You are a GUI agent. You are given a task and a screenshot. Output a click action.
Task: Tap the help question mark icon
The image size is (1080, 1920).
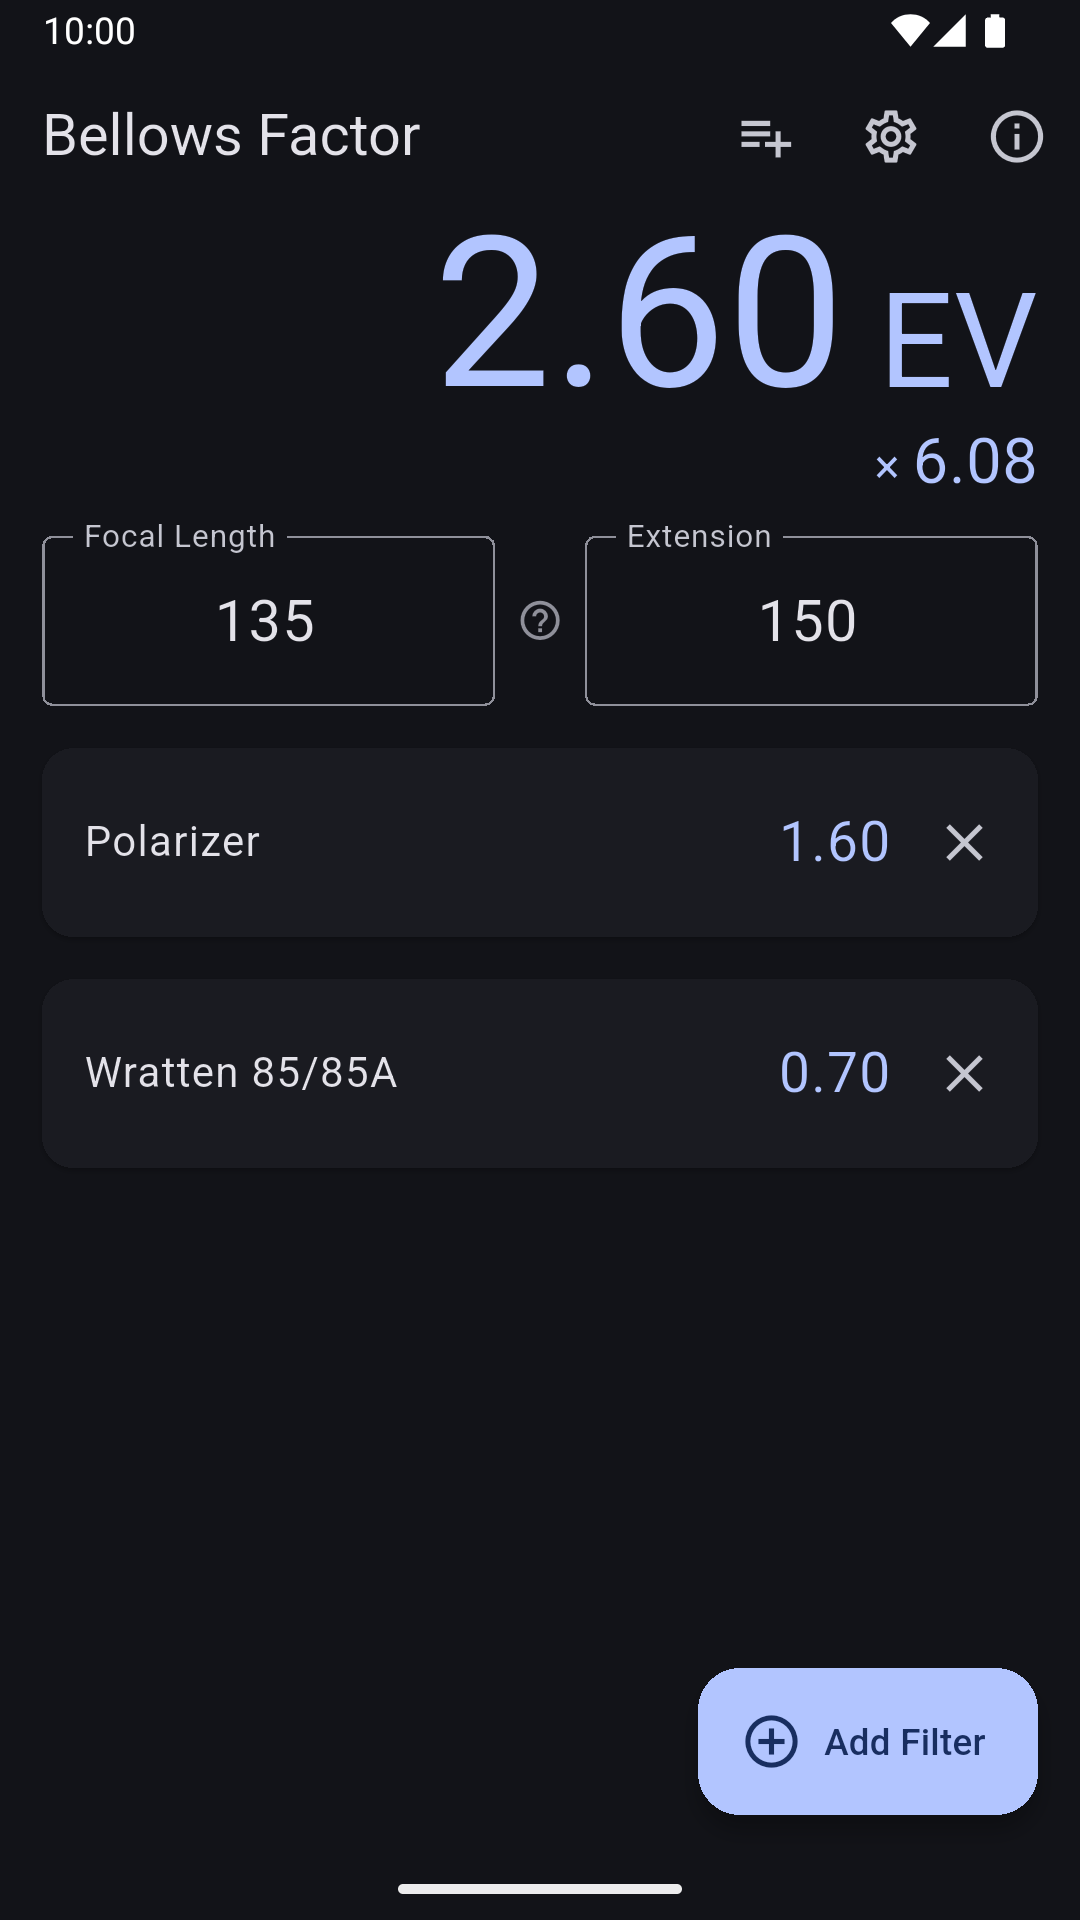(x=540, y=621)
